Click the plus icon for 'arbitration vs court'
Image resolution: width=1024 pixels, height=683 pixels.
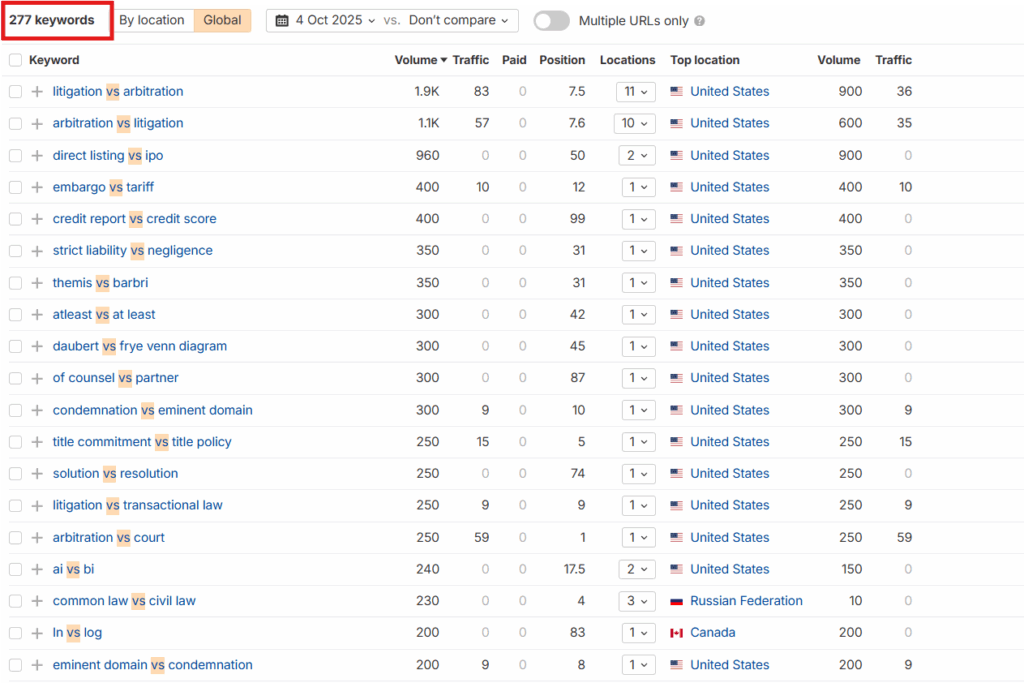pos(37,537)
